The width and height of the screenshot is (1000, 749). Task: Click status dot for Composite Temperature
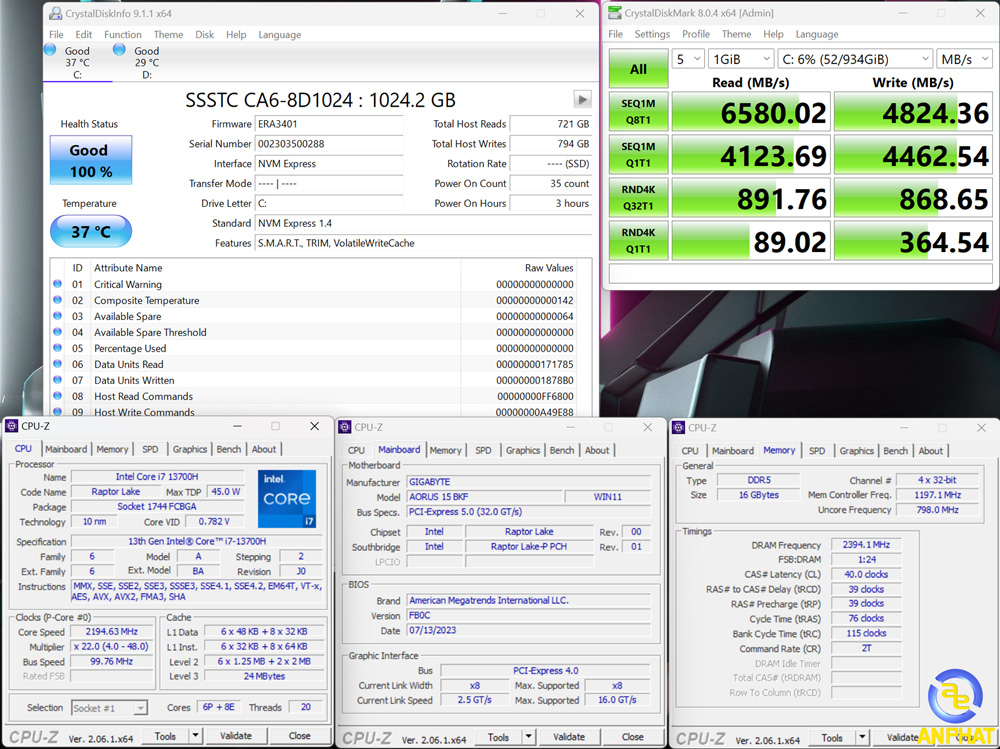click(x=57, y=300)
